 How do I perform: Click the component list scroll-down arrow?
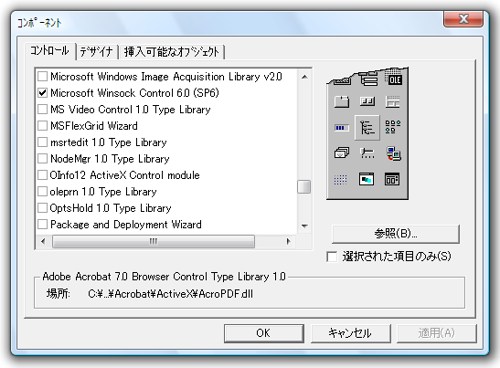click(x=304, y=226)
